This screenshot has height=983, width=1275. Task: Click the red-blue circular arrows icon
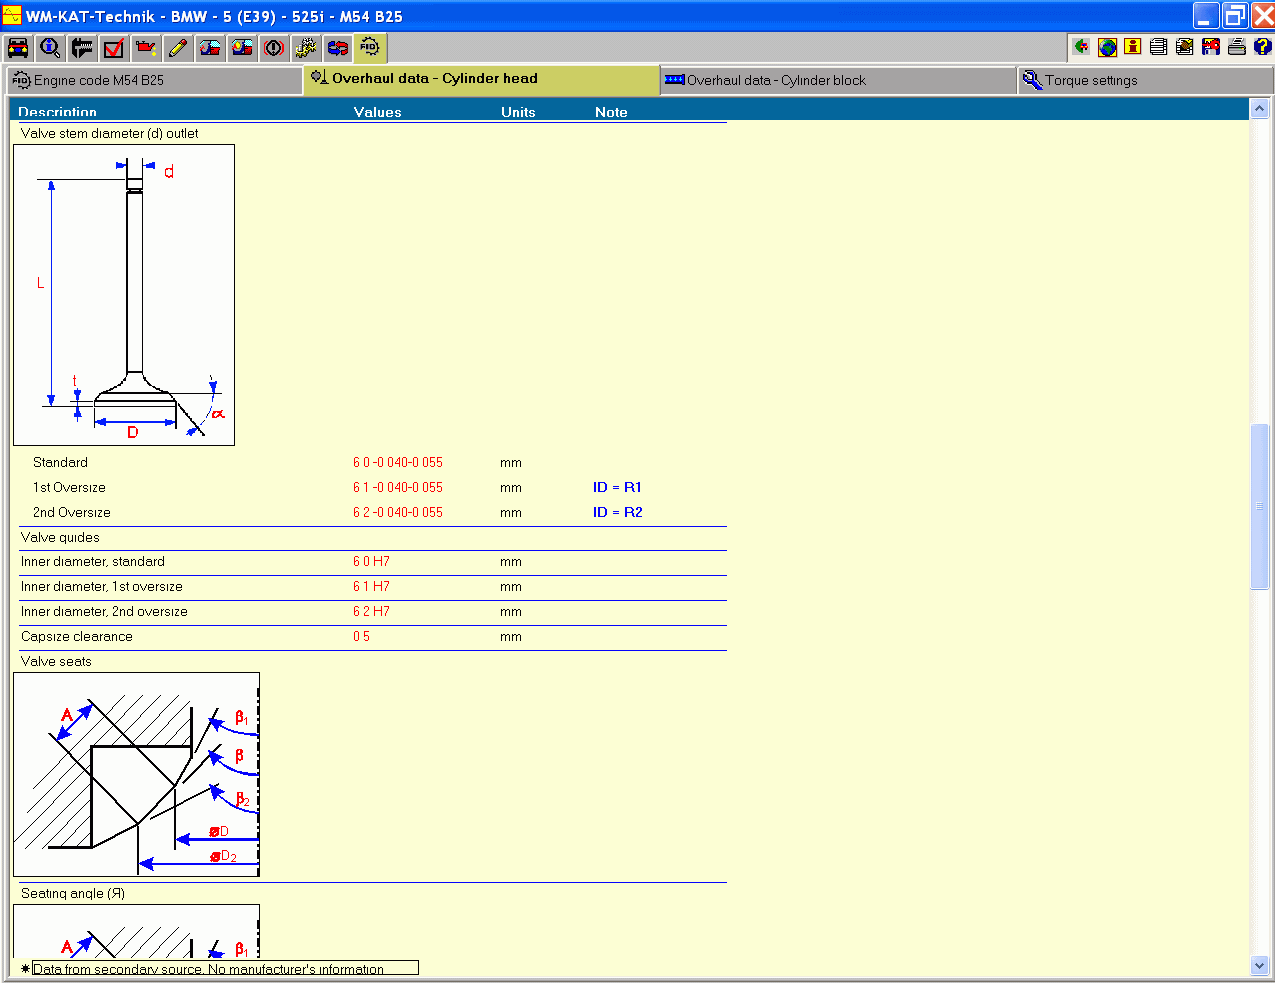click(x=338, y=47)
